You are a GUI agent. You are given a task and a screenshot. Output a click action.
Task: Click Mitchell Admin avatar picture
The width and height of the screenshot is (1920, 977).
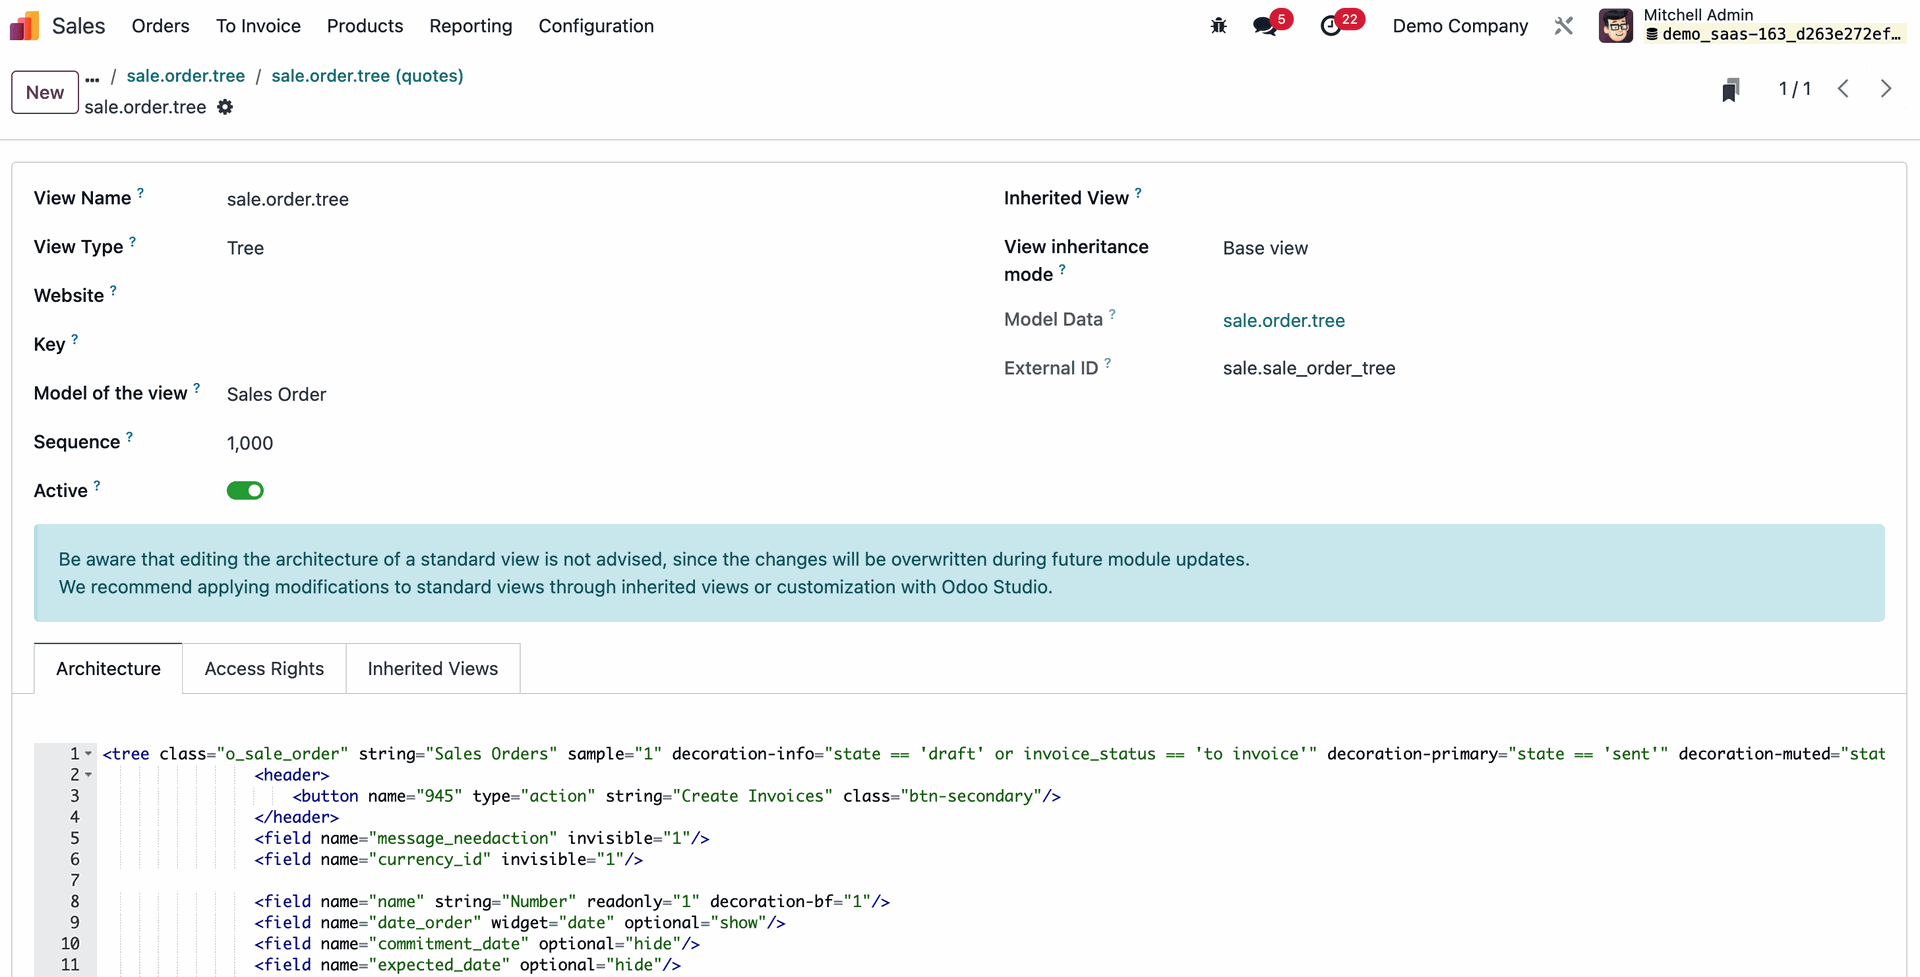point(1616,26)
